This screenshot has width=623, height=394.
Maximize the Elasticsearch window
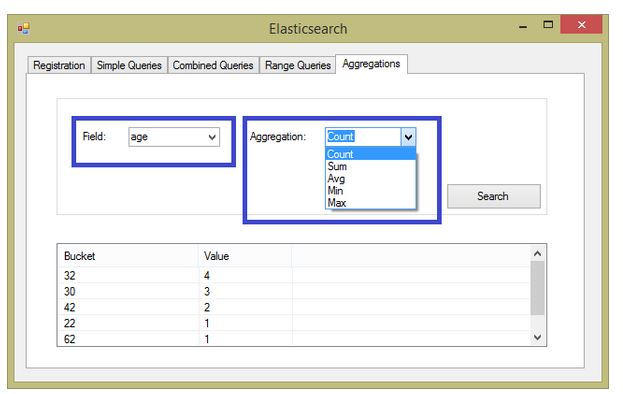click(x=548, y=25)
